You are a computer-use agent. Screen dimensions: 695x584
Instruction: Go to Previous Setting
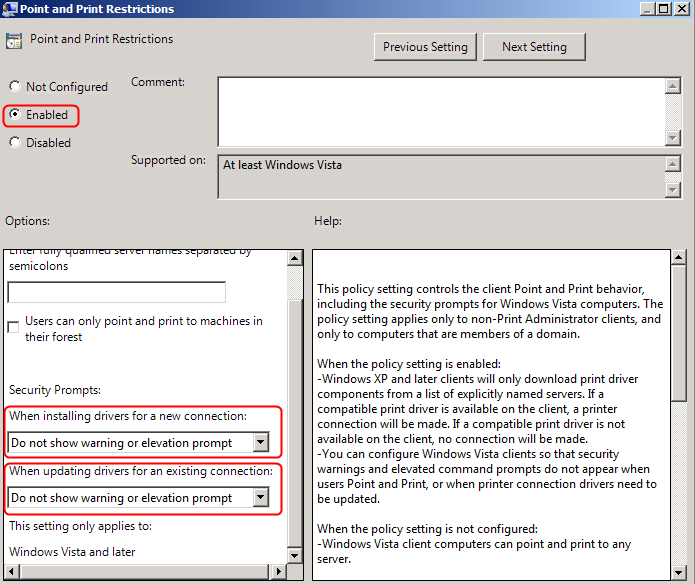tap(425, 47)
